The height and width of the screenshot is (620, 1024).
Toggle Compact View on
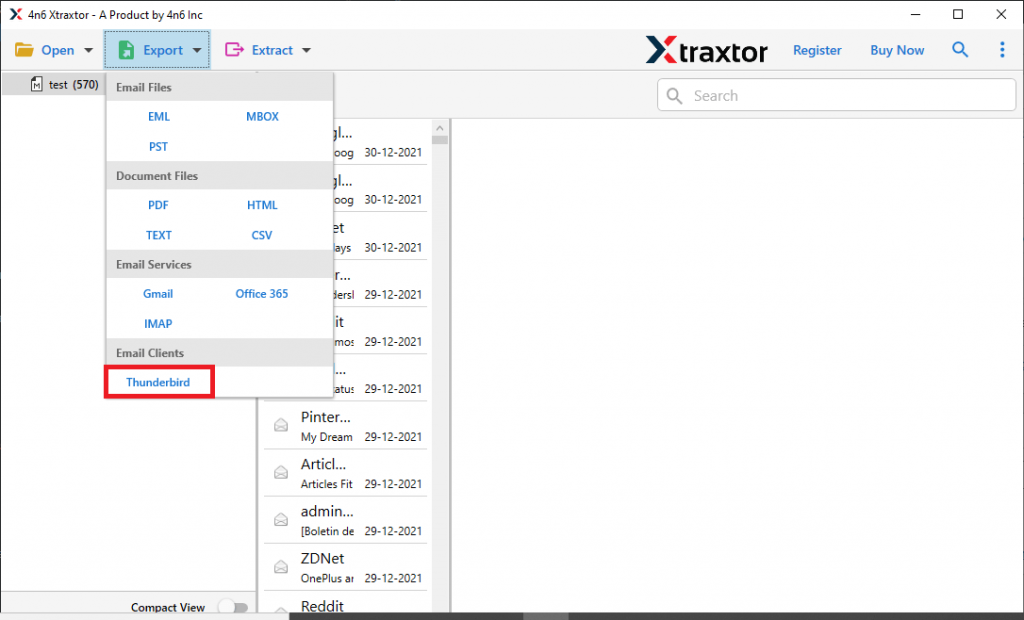point(233,606)
